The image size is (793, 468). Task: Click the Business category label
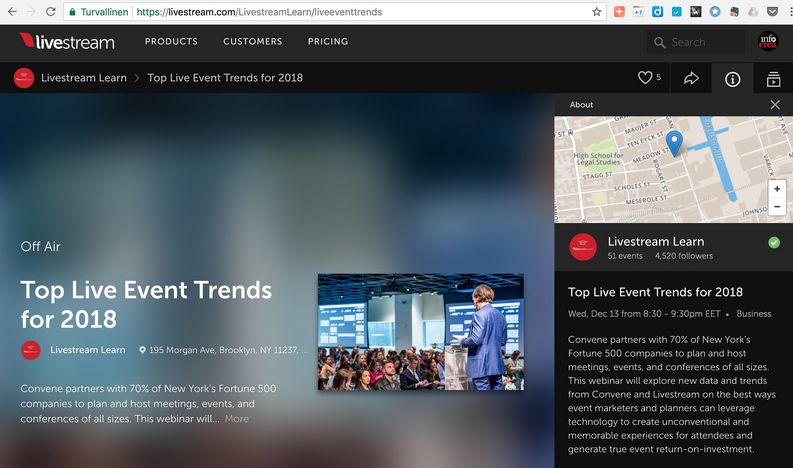754,314
